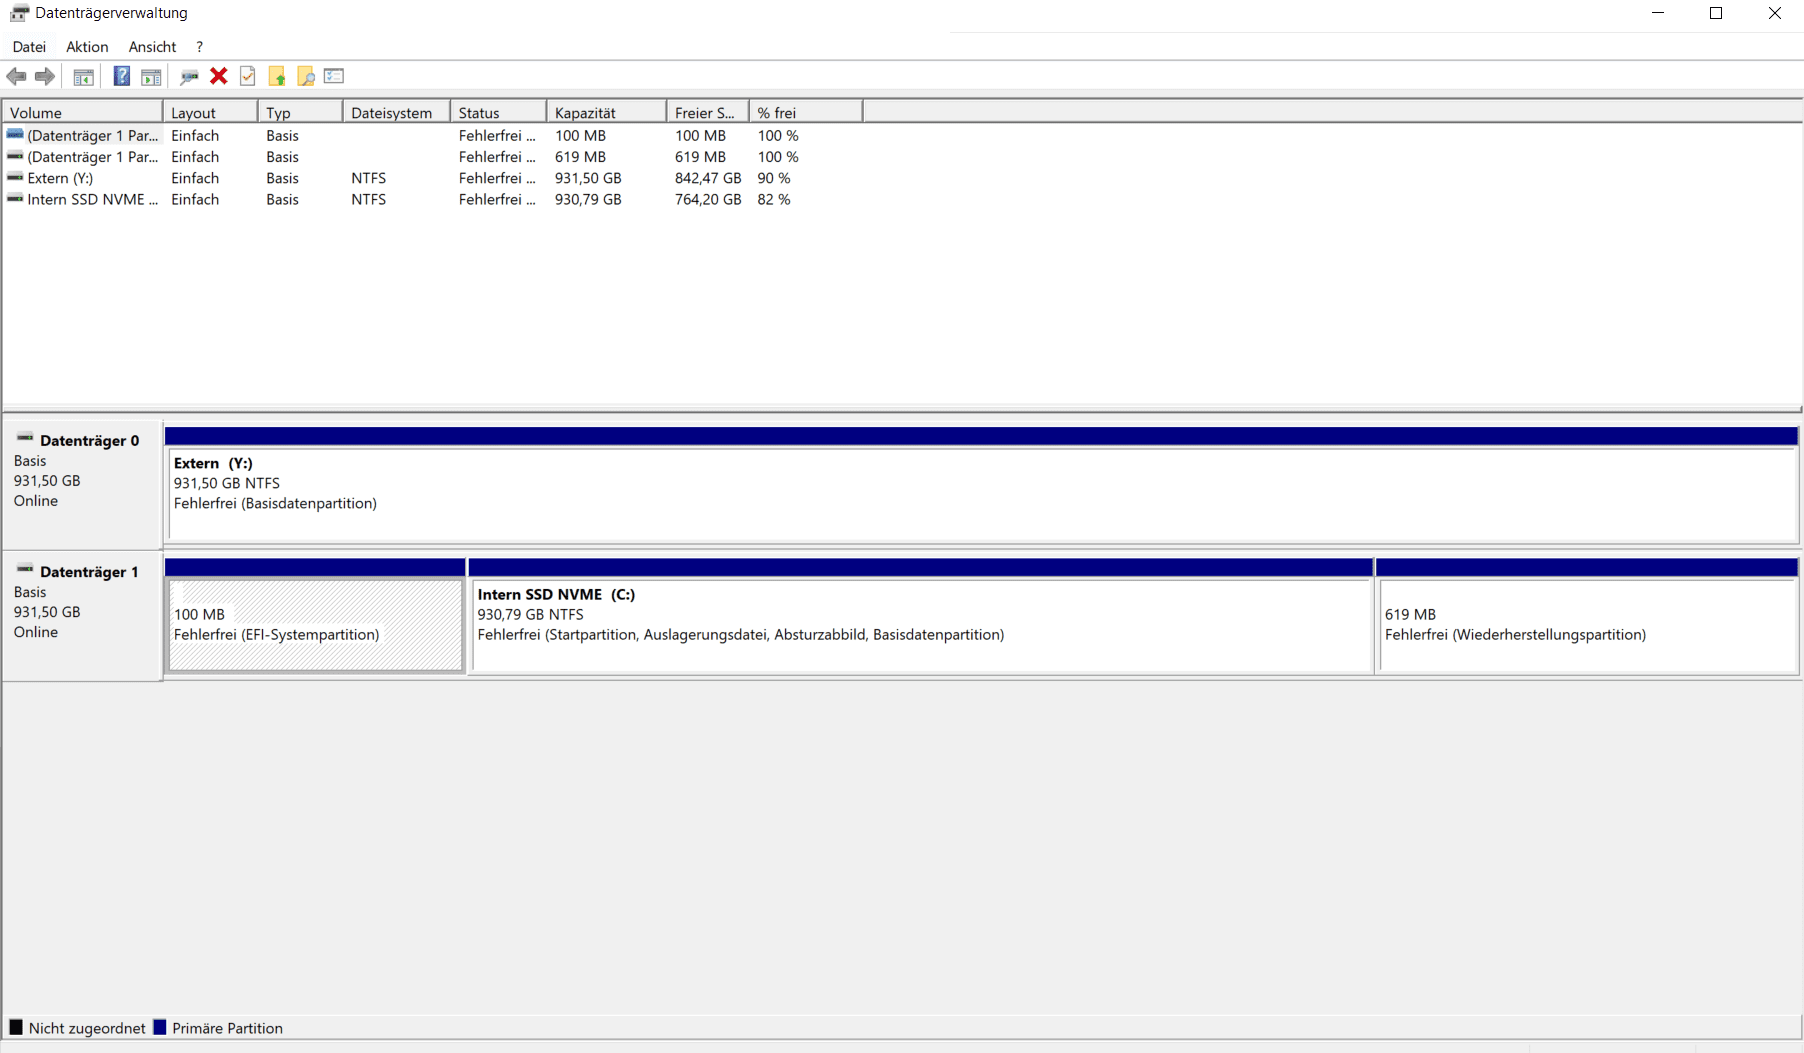
Task: Click the connect/rescan disk toolbar icon
Action: [x=188, y=76]
